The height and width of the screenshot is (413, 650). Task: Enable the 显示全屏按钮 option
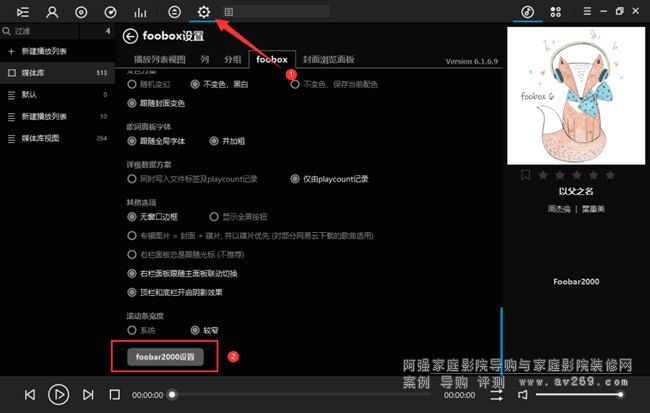point(214,216)
